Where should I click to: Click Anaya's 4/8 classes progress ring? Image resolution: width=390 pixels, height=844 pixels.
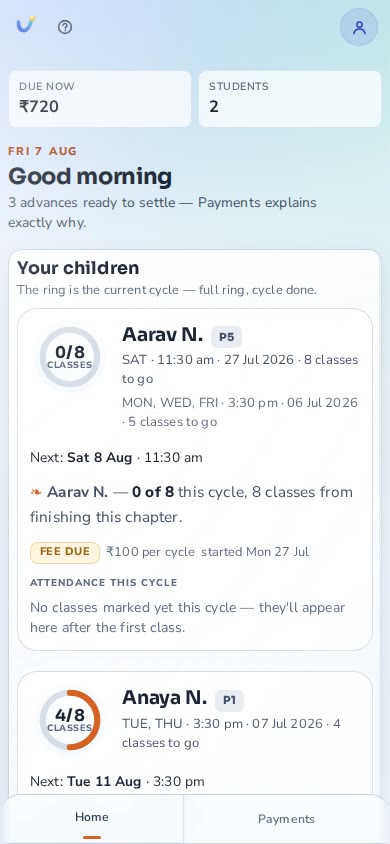(x=70, y=720)
